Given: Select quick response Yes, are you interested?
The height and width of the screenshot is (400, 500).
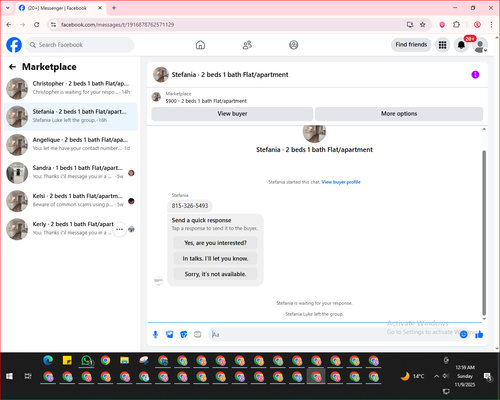Looking at the screenshot, I should [x=215, y=243].
